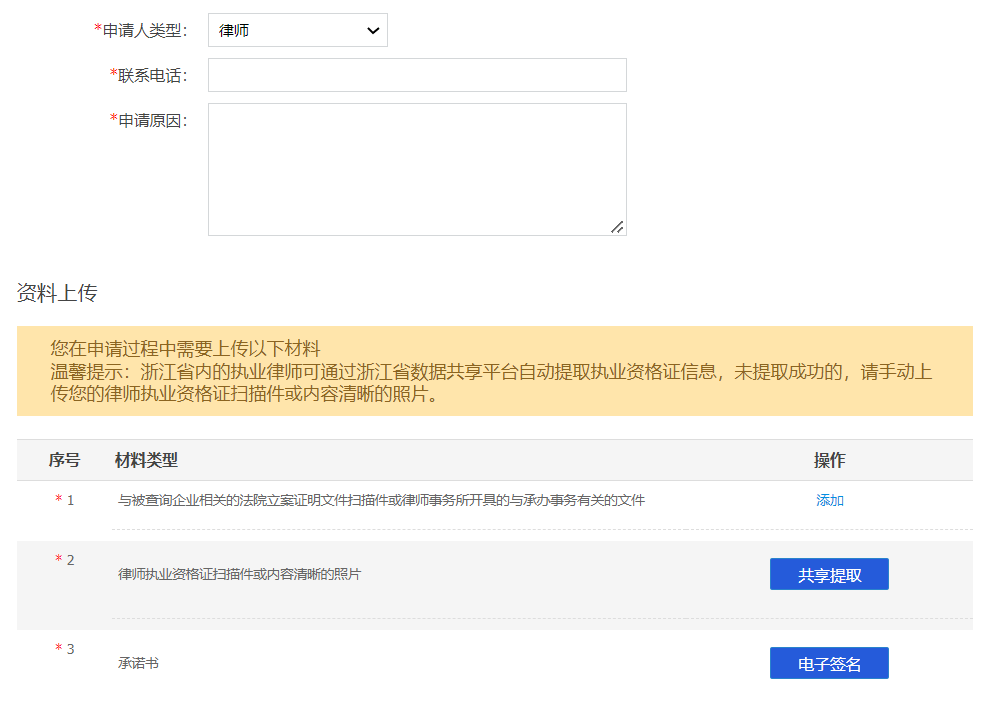Click the 操作 column header
This screenshot has height=704, width=991.
coord(829,460)
